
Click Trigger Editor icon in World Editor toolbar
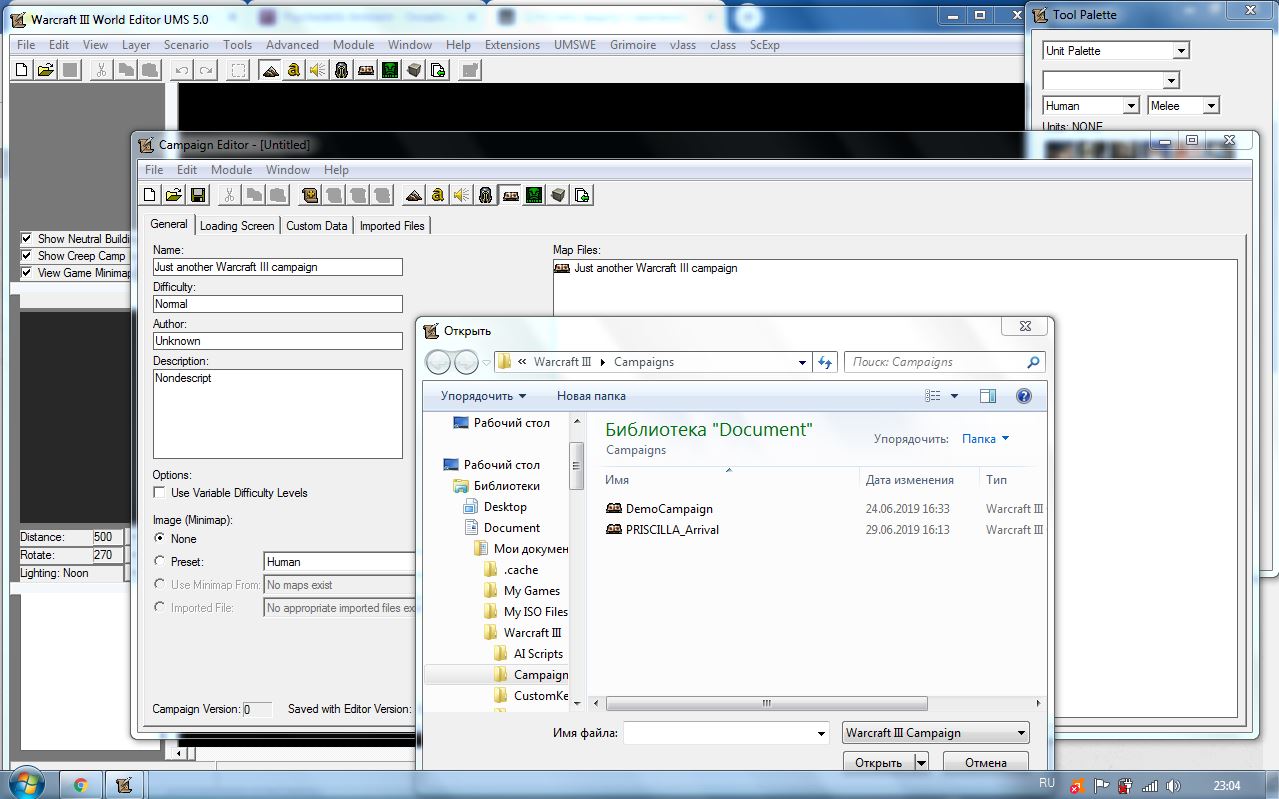(293, 70)
